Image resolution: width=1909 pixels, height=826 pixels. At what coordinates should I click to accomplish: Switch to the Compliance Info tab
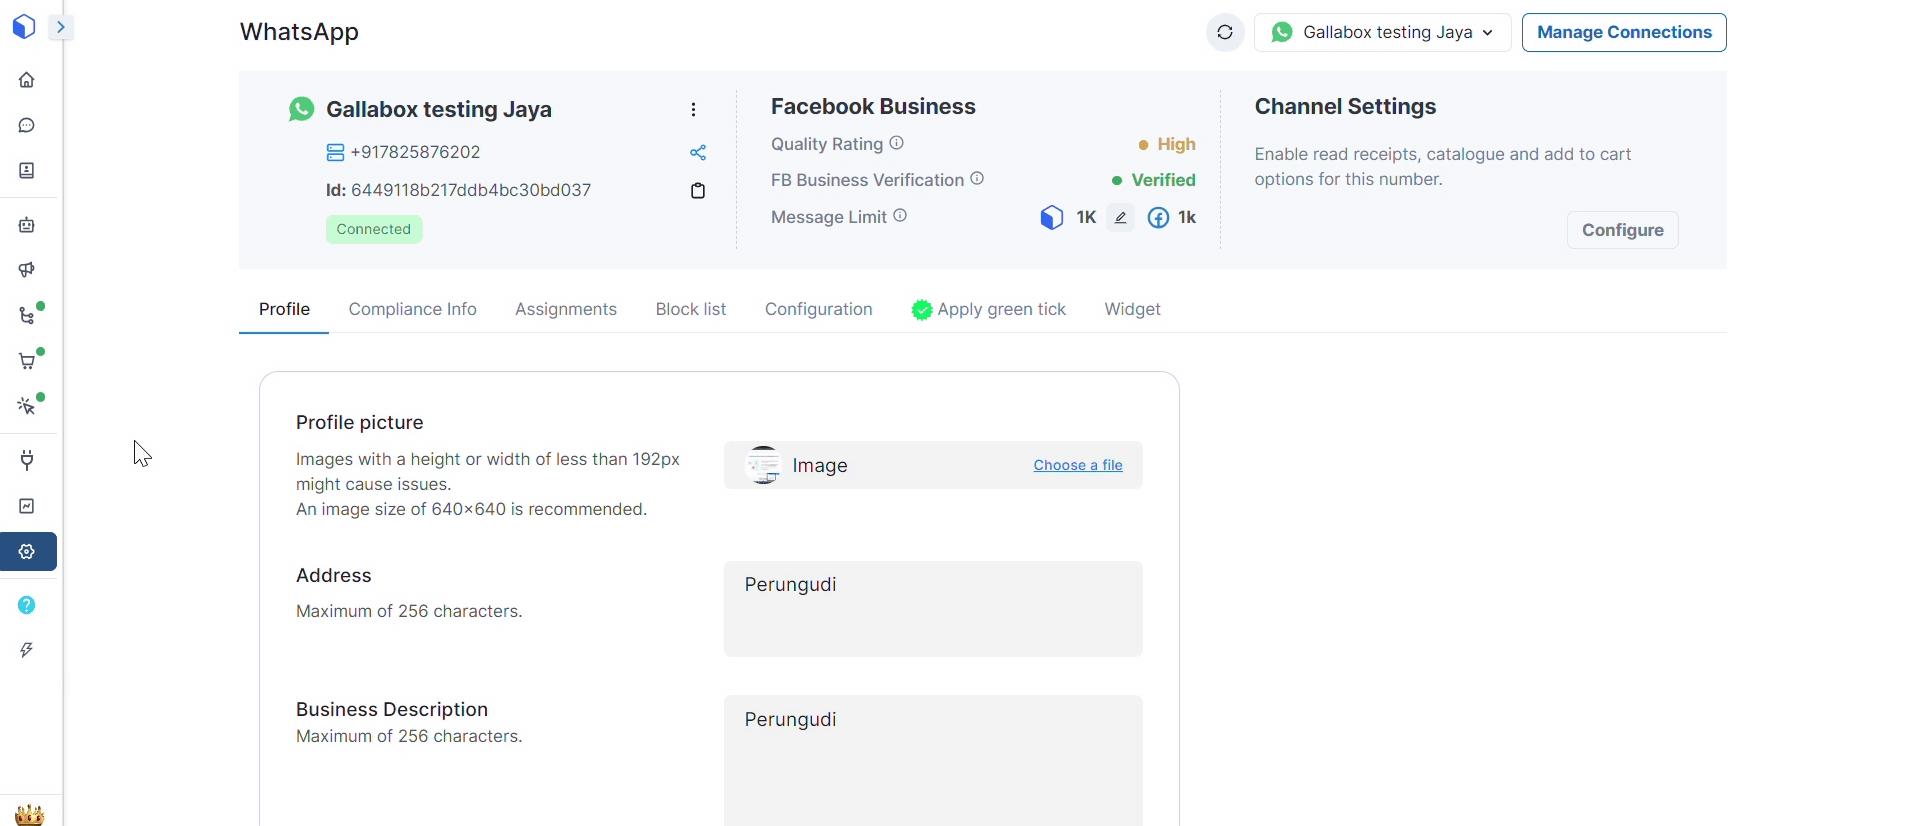pyautogui.click(x=412, y=309)
